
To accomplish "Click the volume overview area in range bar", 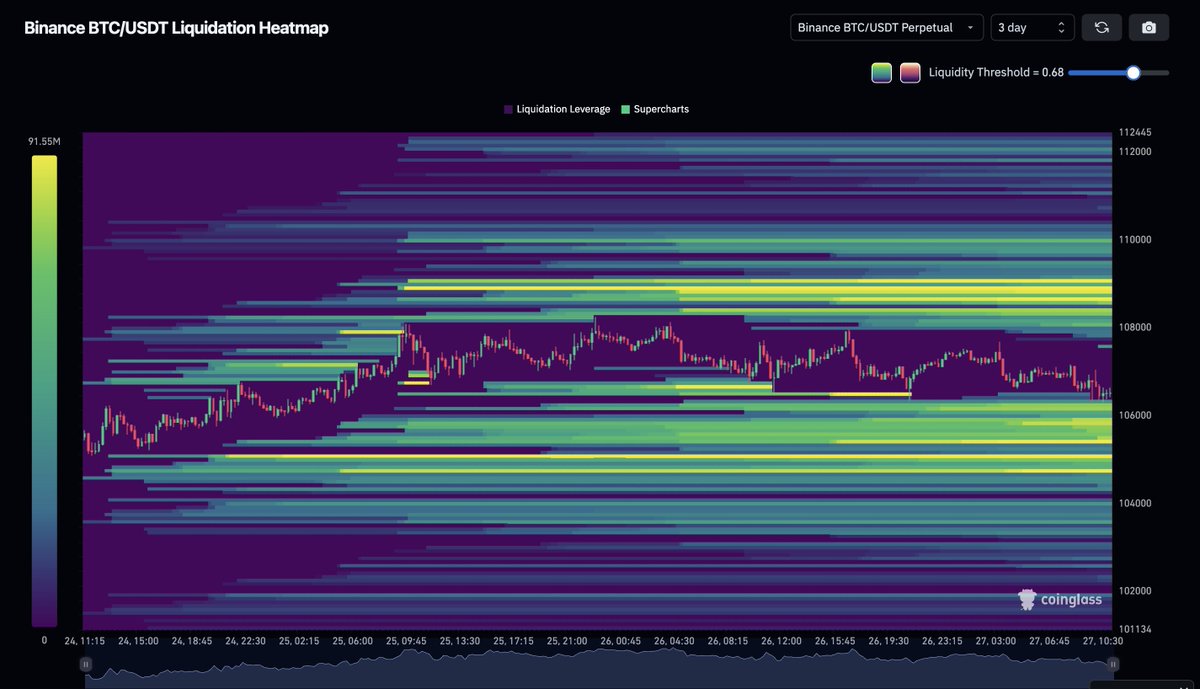I will (599, 668).
